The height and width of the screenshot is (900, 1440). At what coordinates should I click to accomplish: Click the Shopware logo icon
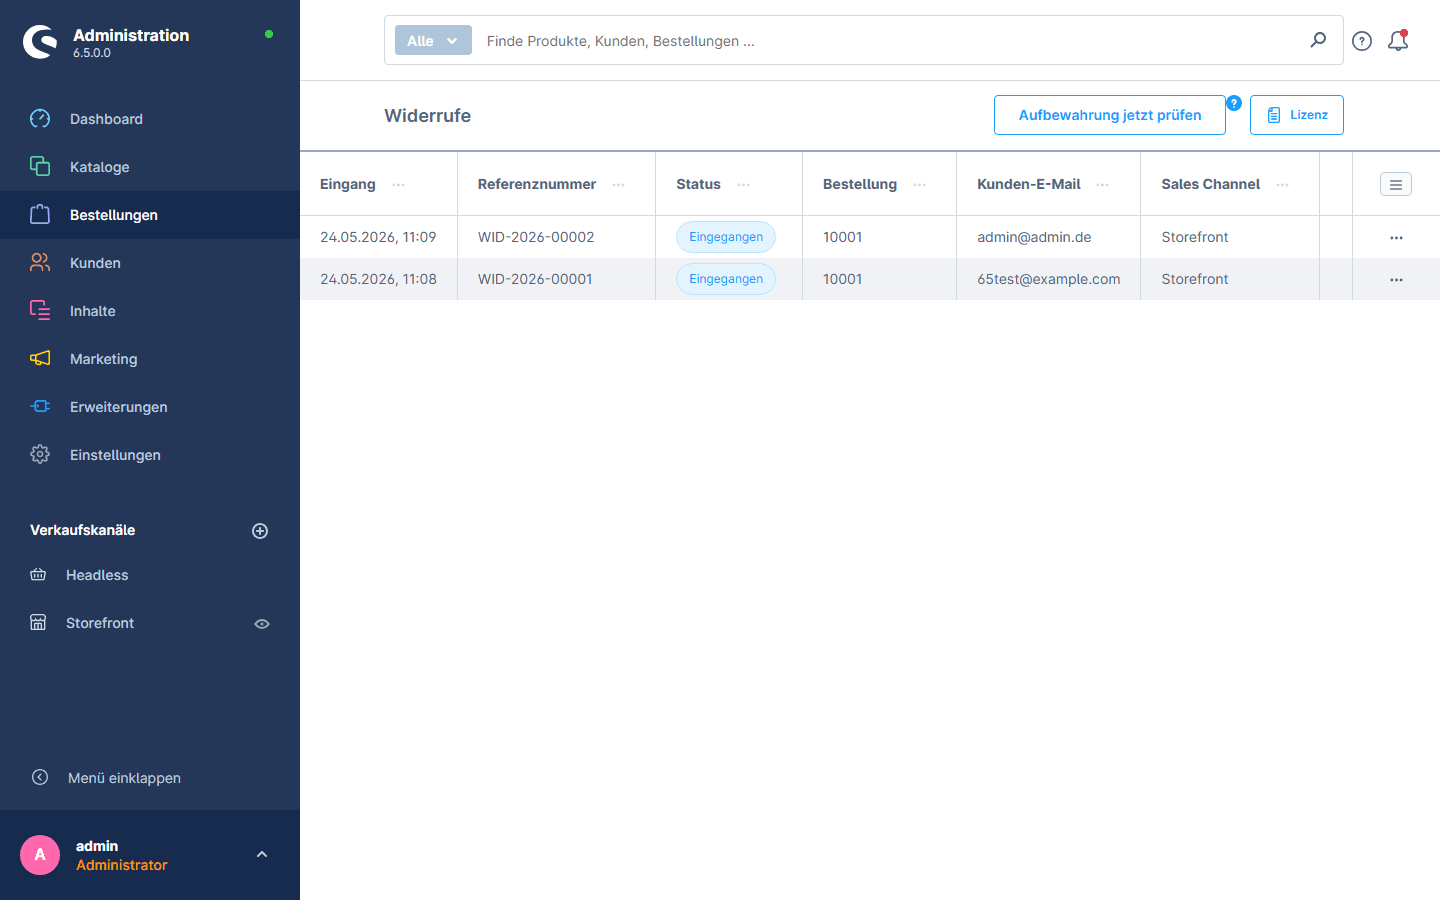coord(40,42)
